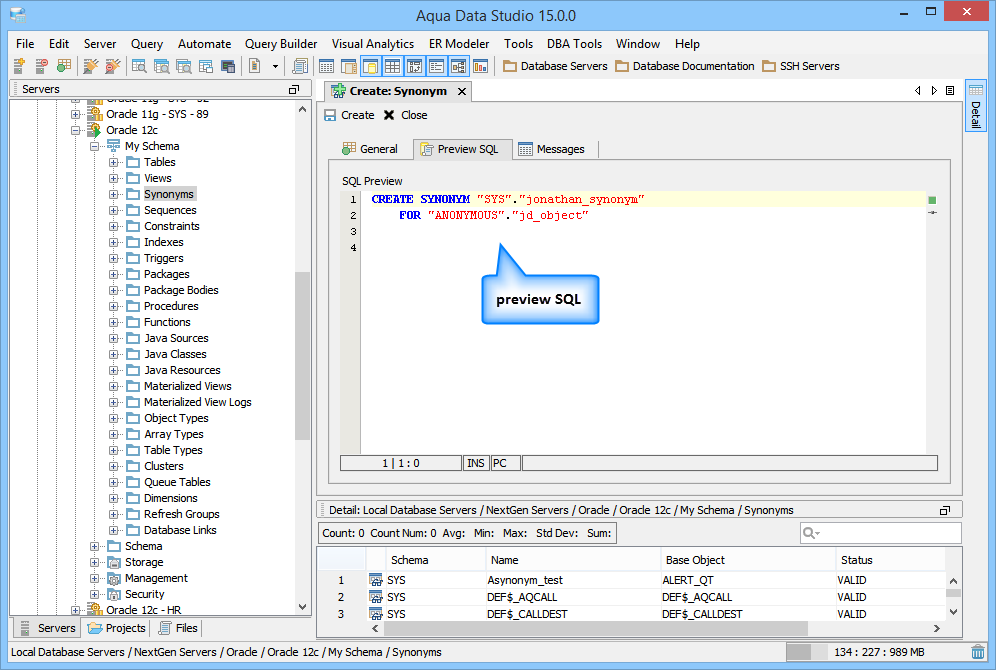Viewport: 996px width, 670px height.
Task: Click the save disk icon beside Create
Action: coord(330,115)
